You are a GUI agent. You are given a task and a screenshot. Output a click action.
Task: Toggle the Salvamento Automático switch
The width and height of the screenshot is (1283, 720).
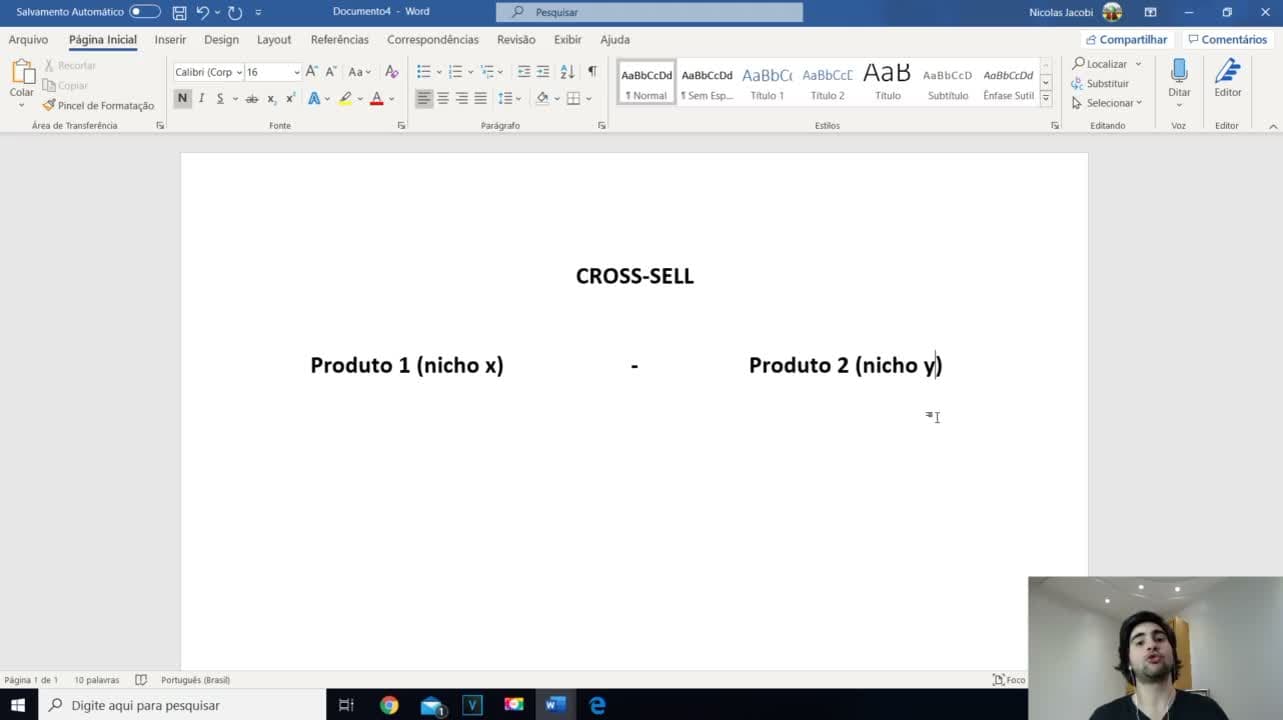[x=145, y=12]
